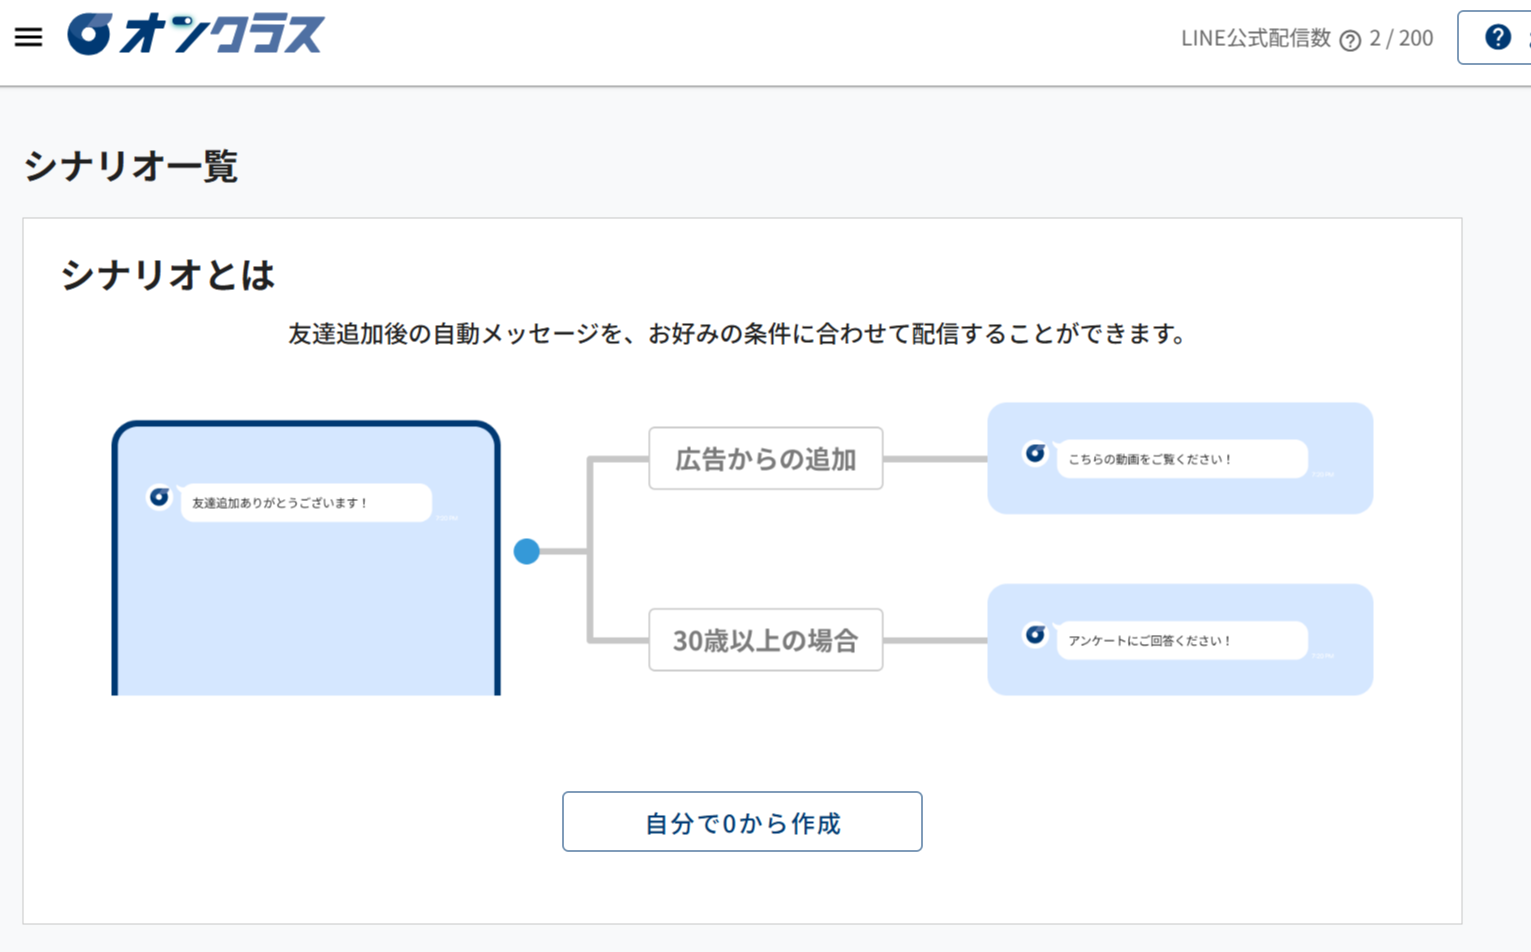Open the help button at top right
This screenshot has width=1531, height=952.
pyautogui.click(x=1496, y=38)
